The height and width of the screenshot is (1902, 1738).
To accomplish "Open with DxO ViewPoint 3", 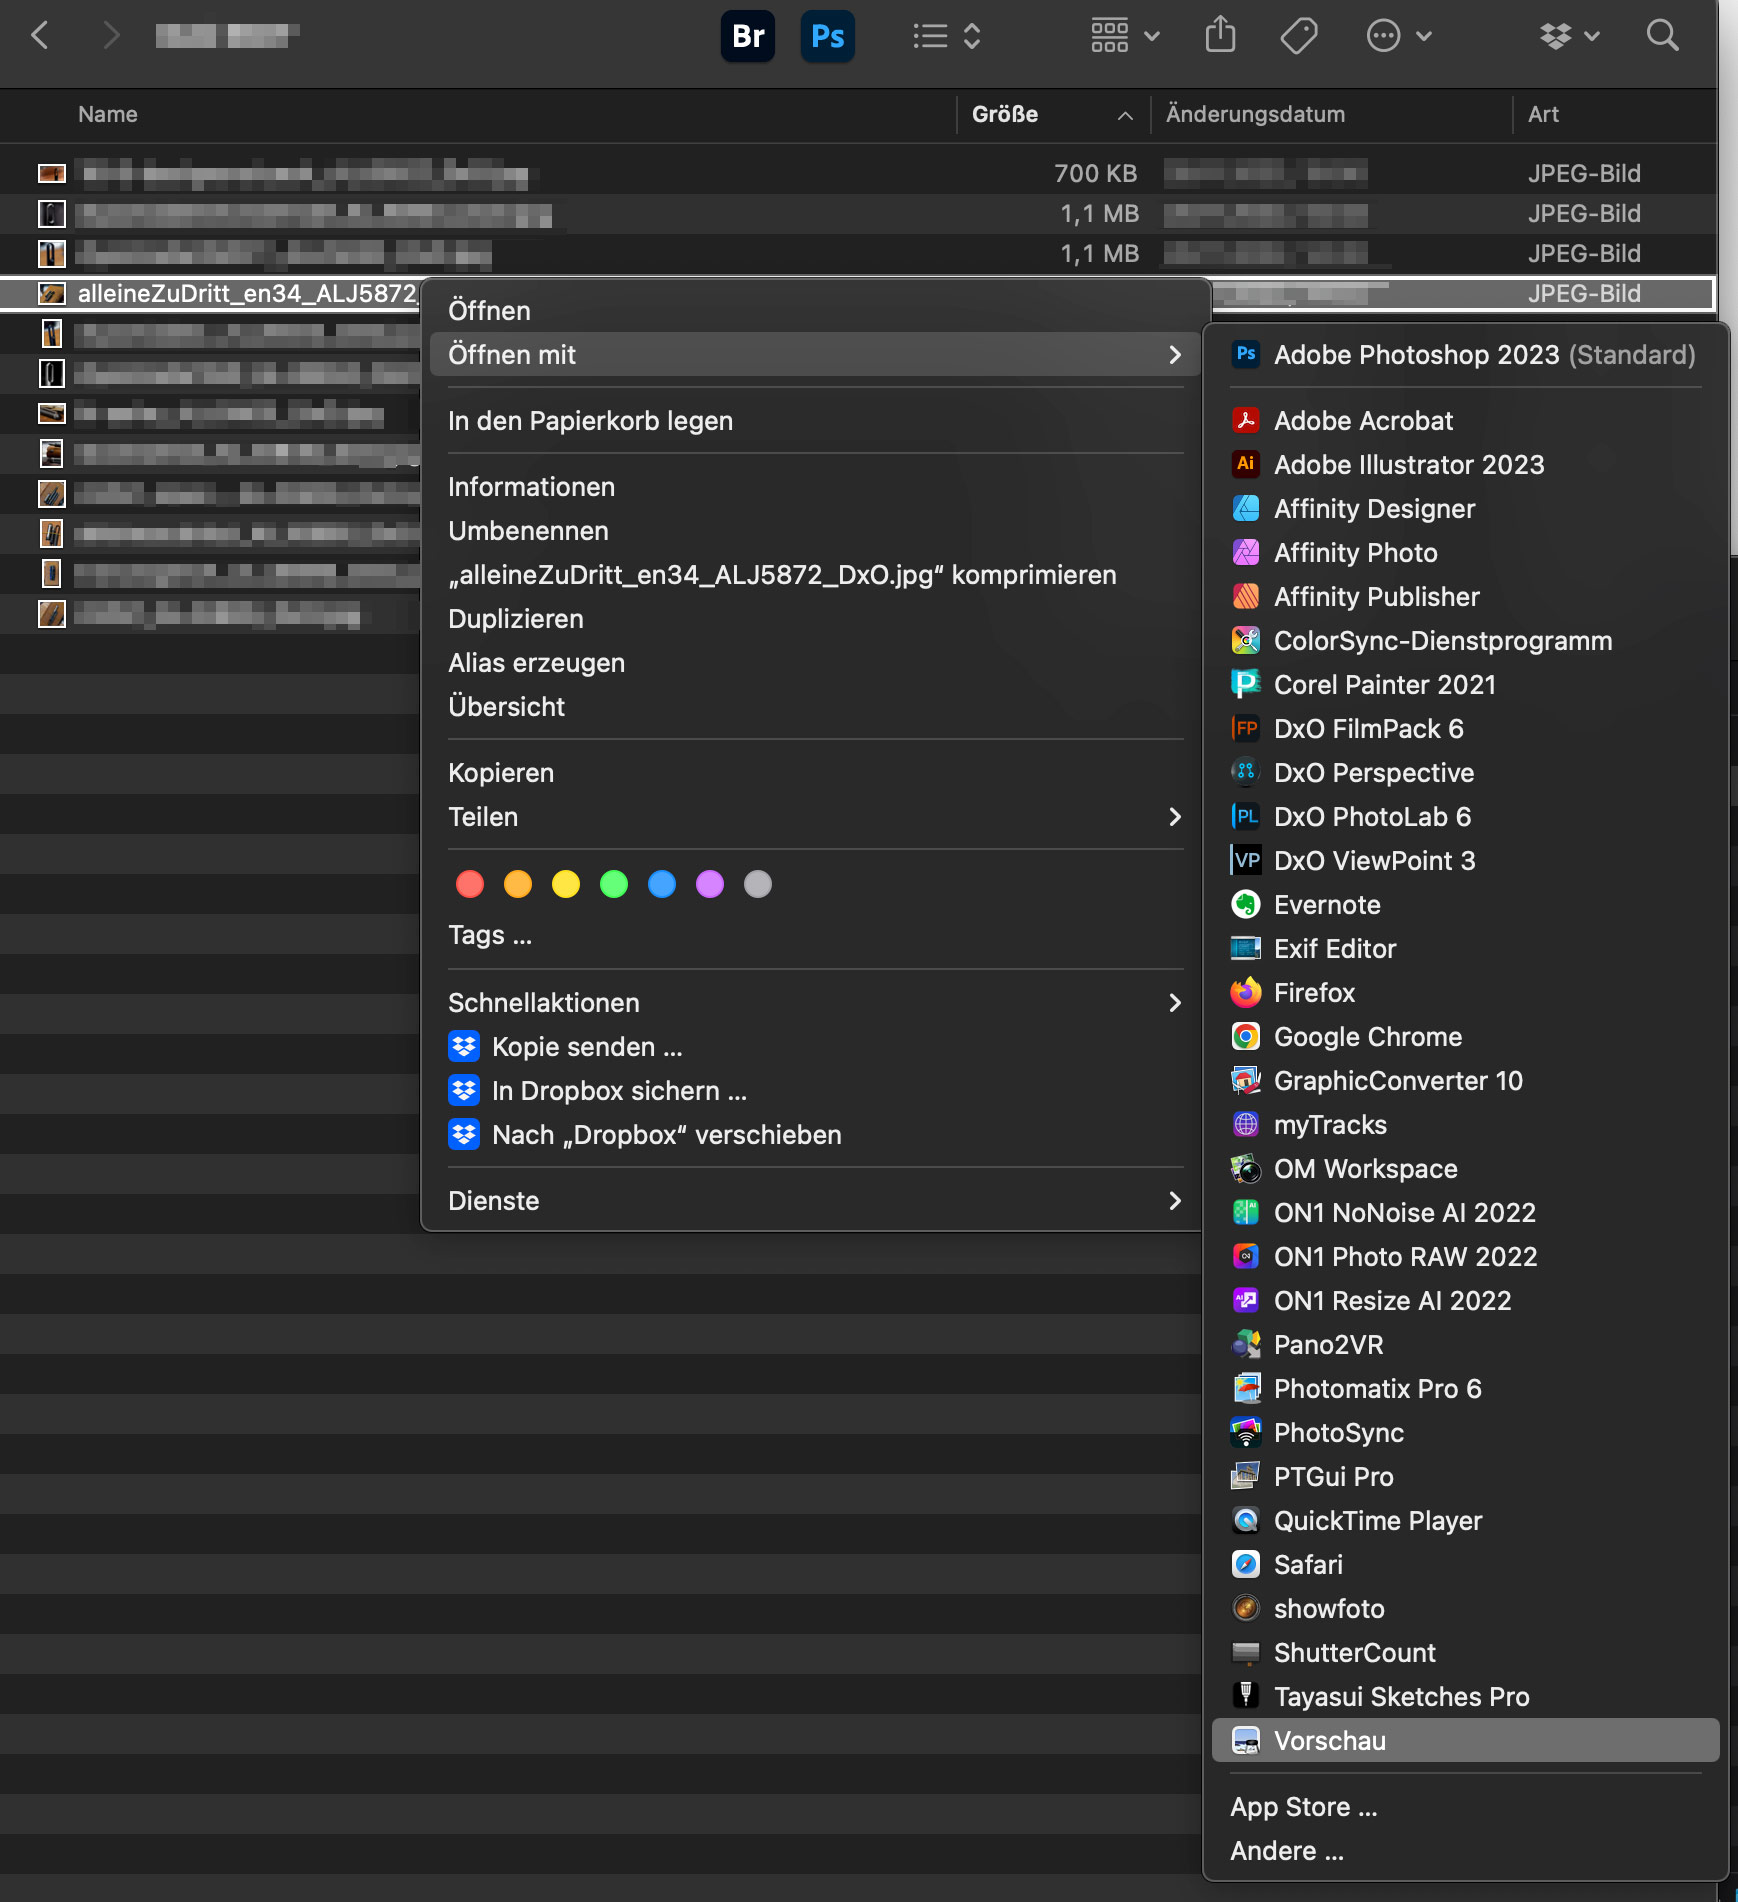I will click(1465, 861).
